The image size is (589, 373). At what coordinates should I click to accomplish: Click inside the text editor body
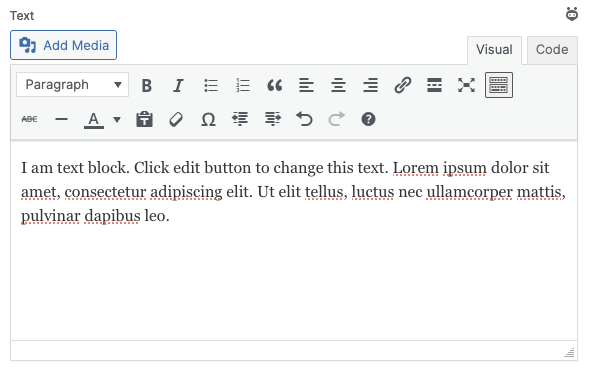click(x=294, y=240)
